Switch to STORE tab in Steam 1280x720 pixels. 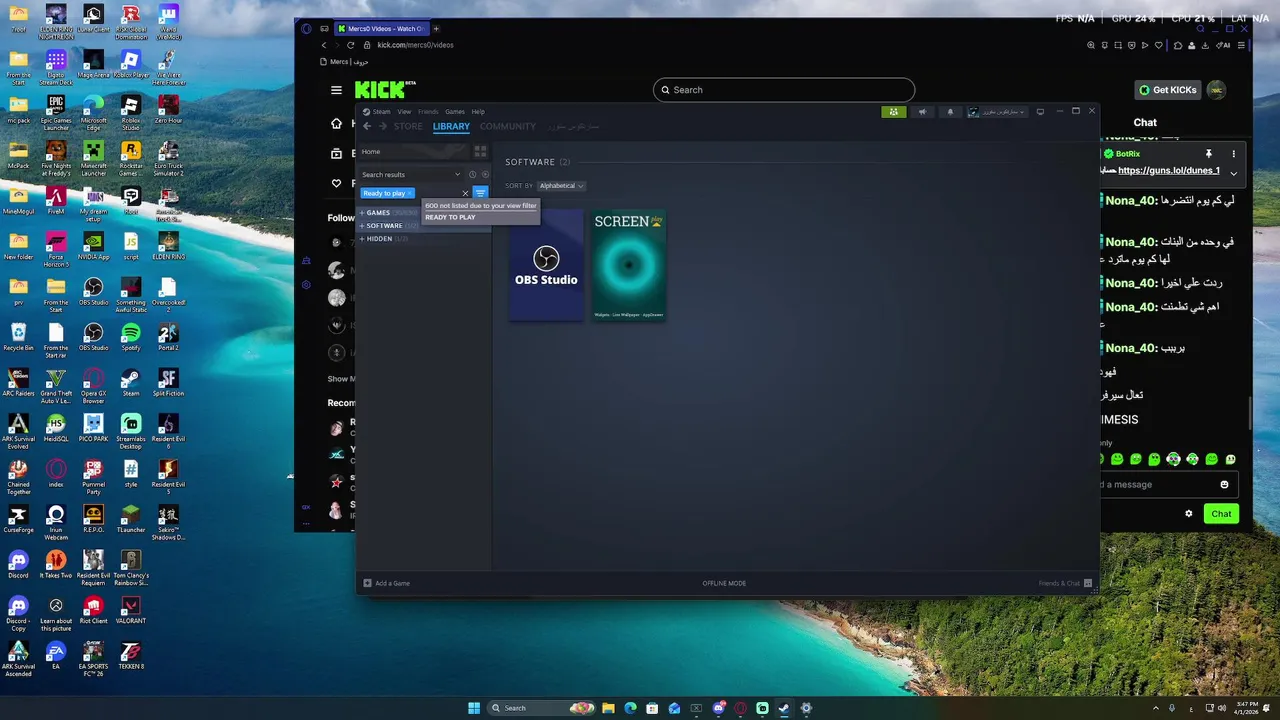(x=408, y=127)
